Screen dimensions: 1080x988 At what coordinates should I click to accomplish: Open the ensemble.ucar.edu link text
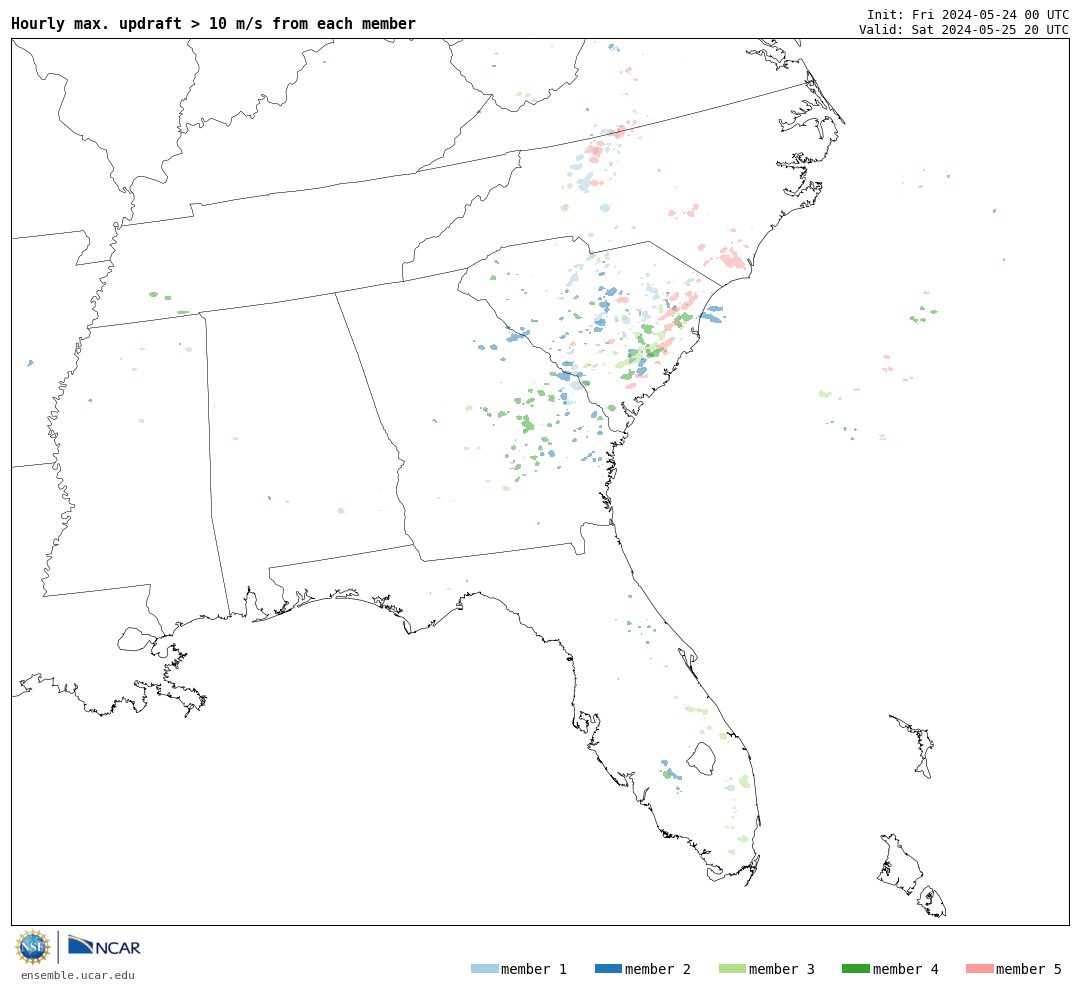pyautogui.click(x=78, y=975)
